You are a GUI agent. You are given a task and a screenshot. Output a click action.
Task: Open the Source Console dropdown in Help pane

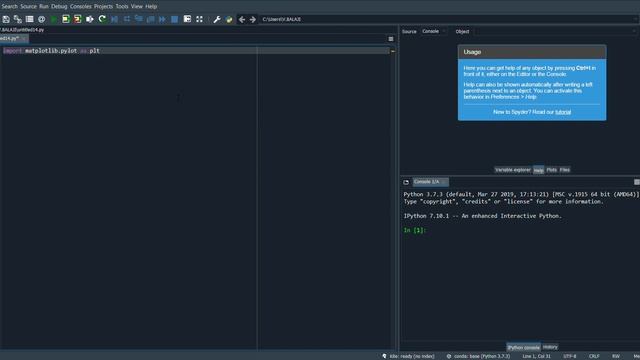pos(434,31)
